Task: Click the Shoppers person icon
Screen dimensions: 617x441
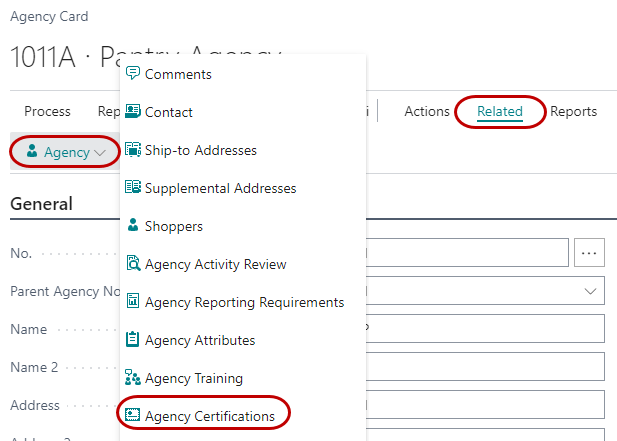Action: [x=132, y=226]
